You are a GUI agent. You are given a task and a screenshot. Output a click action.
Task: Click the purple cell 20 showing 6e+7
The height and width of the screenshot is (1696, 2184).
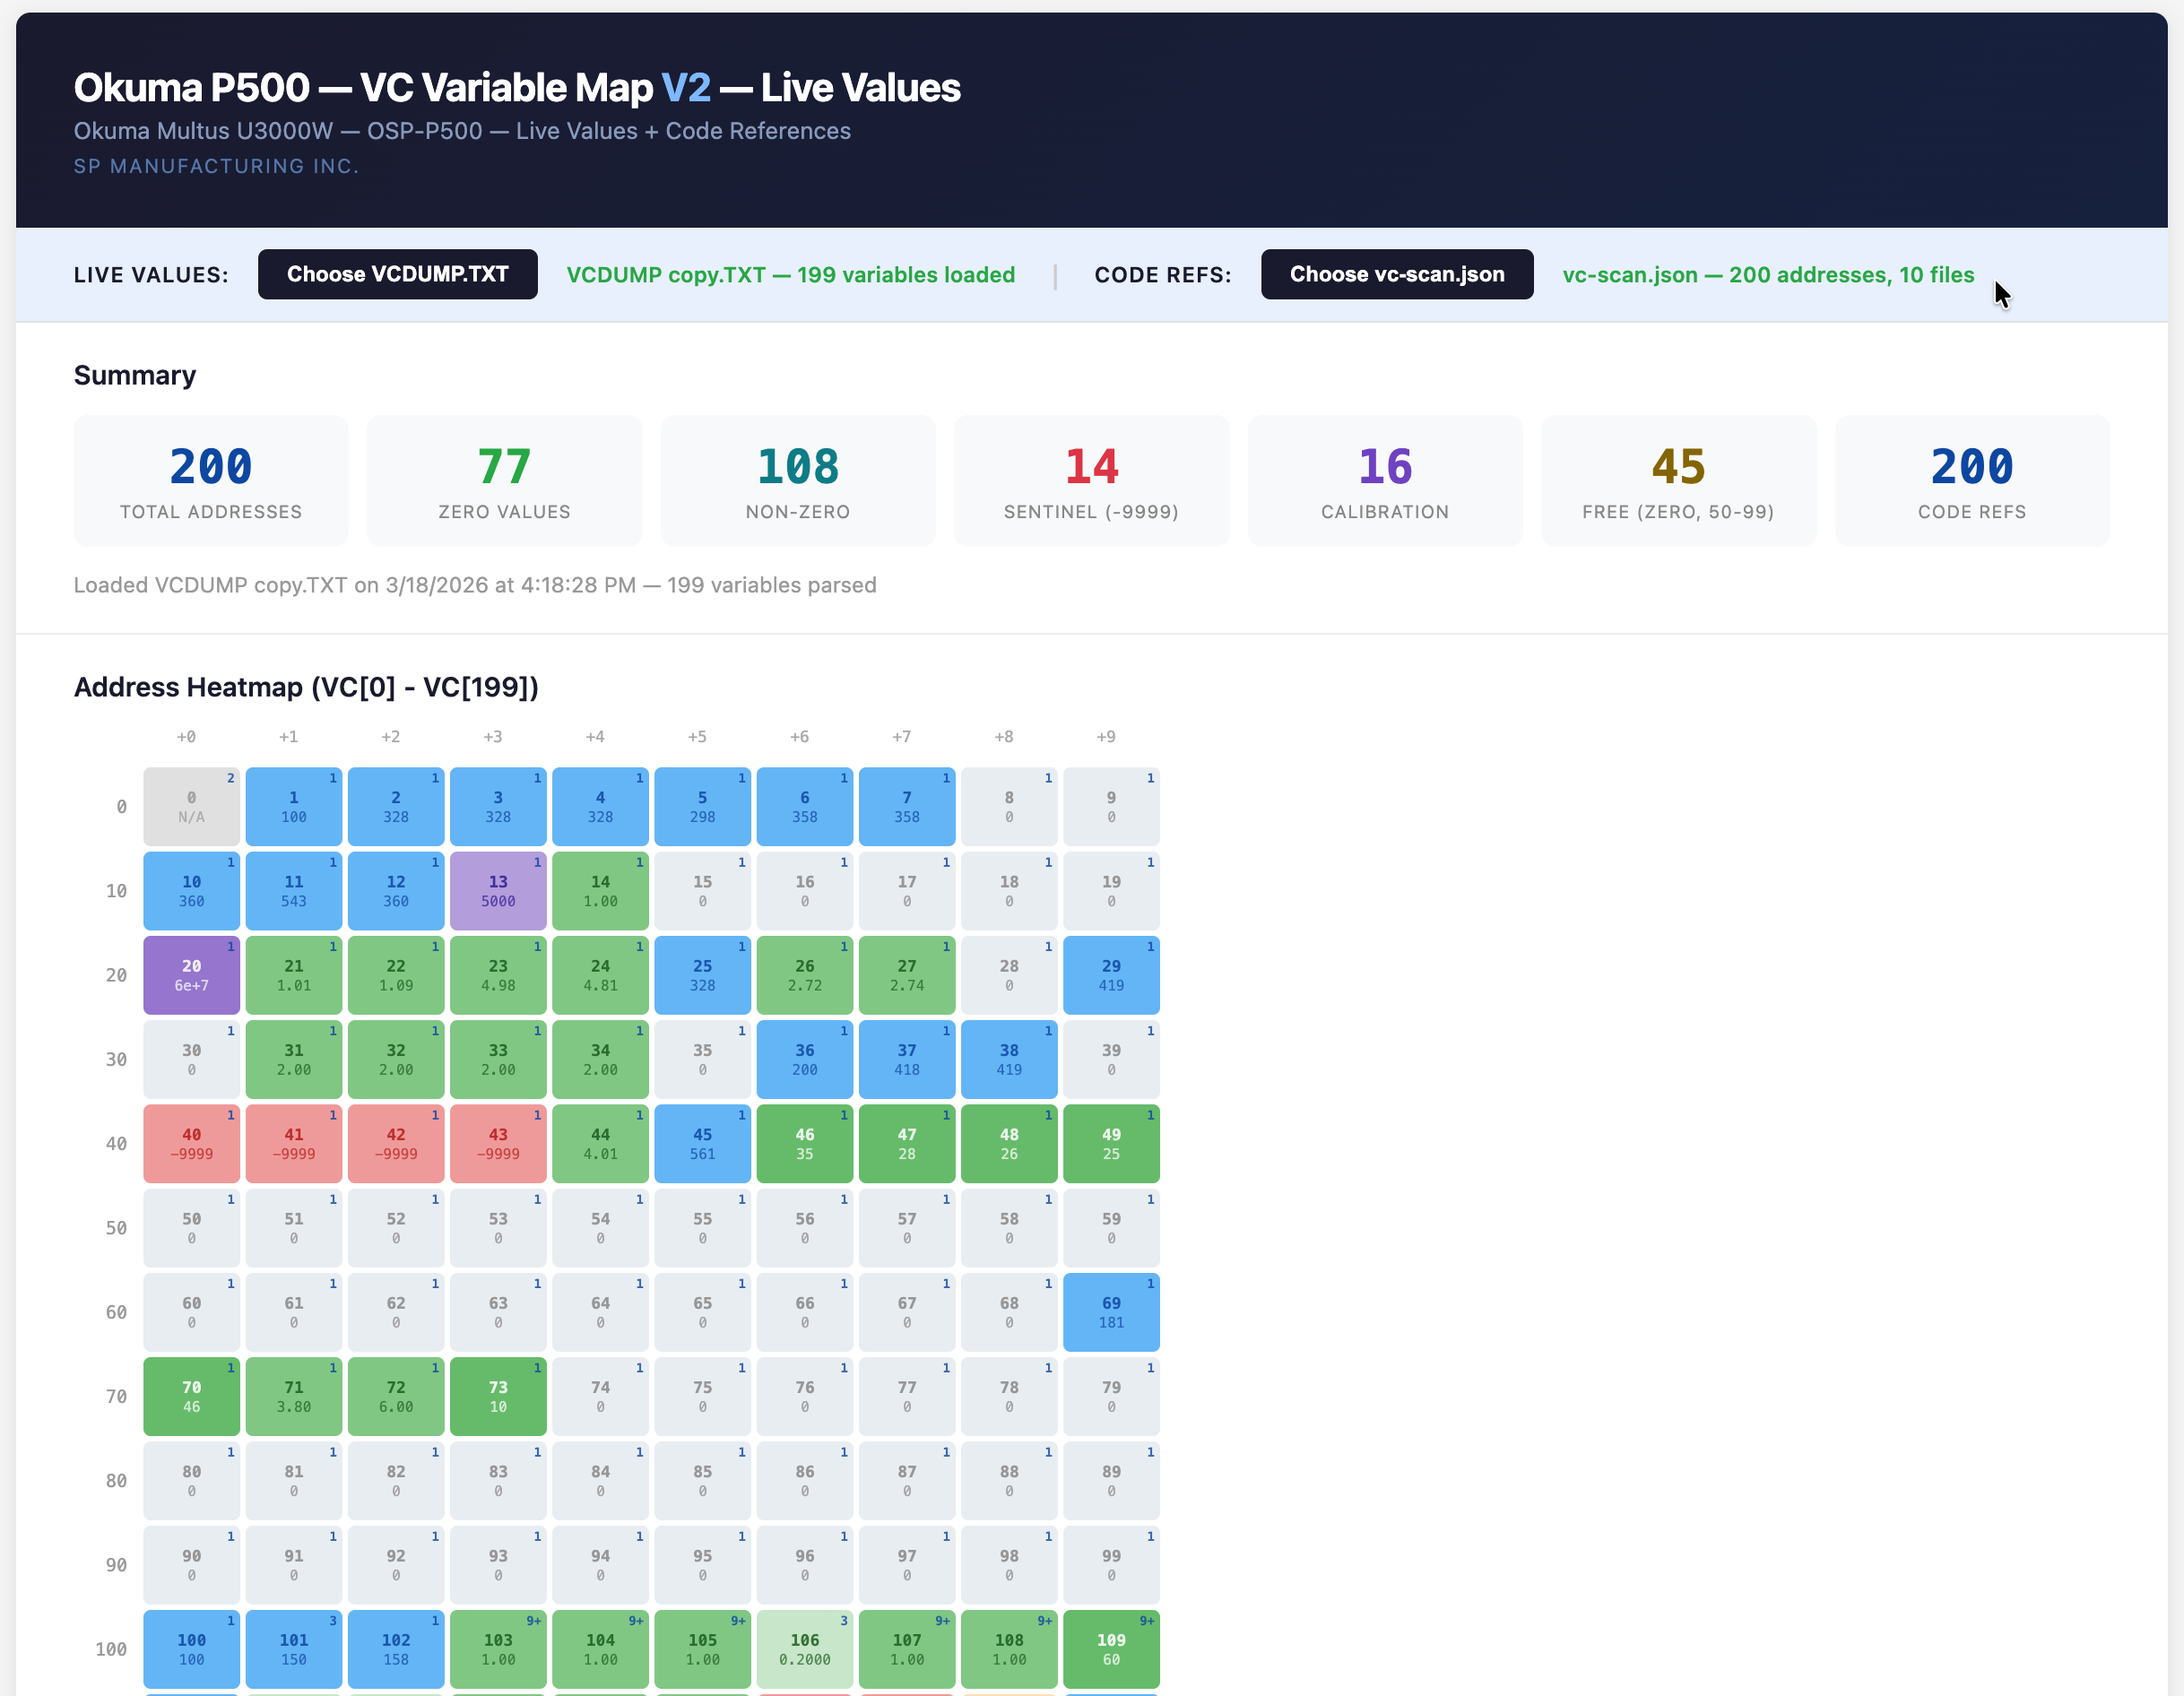(x=190, y=974)
